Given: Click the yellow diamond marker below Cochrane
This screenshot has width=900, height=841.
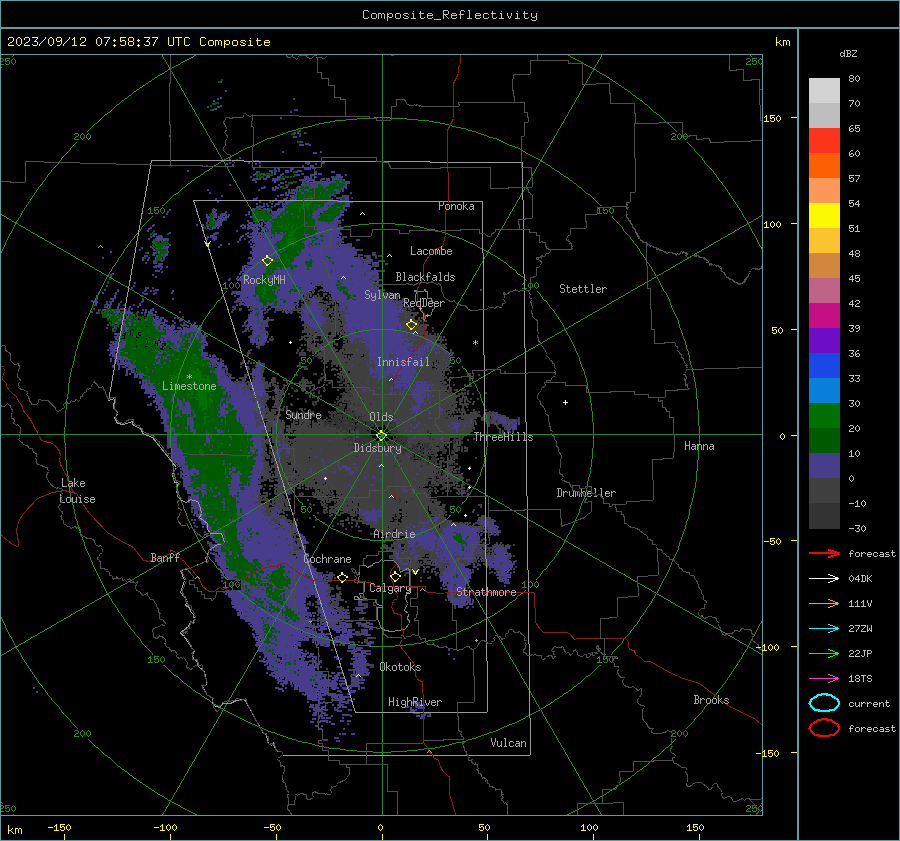Looking at the screenshot, I should 343,577.
